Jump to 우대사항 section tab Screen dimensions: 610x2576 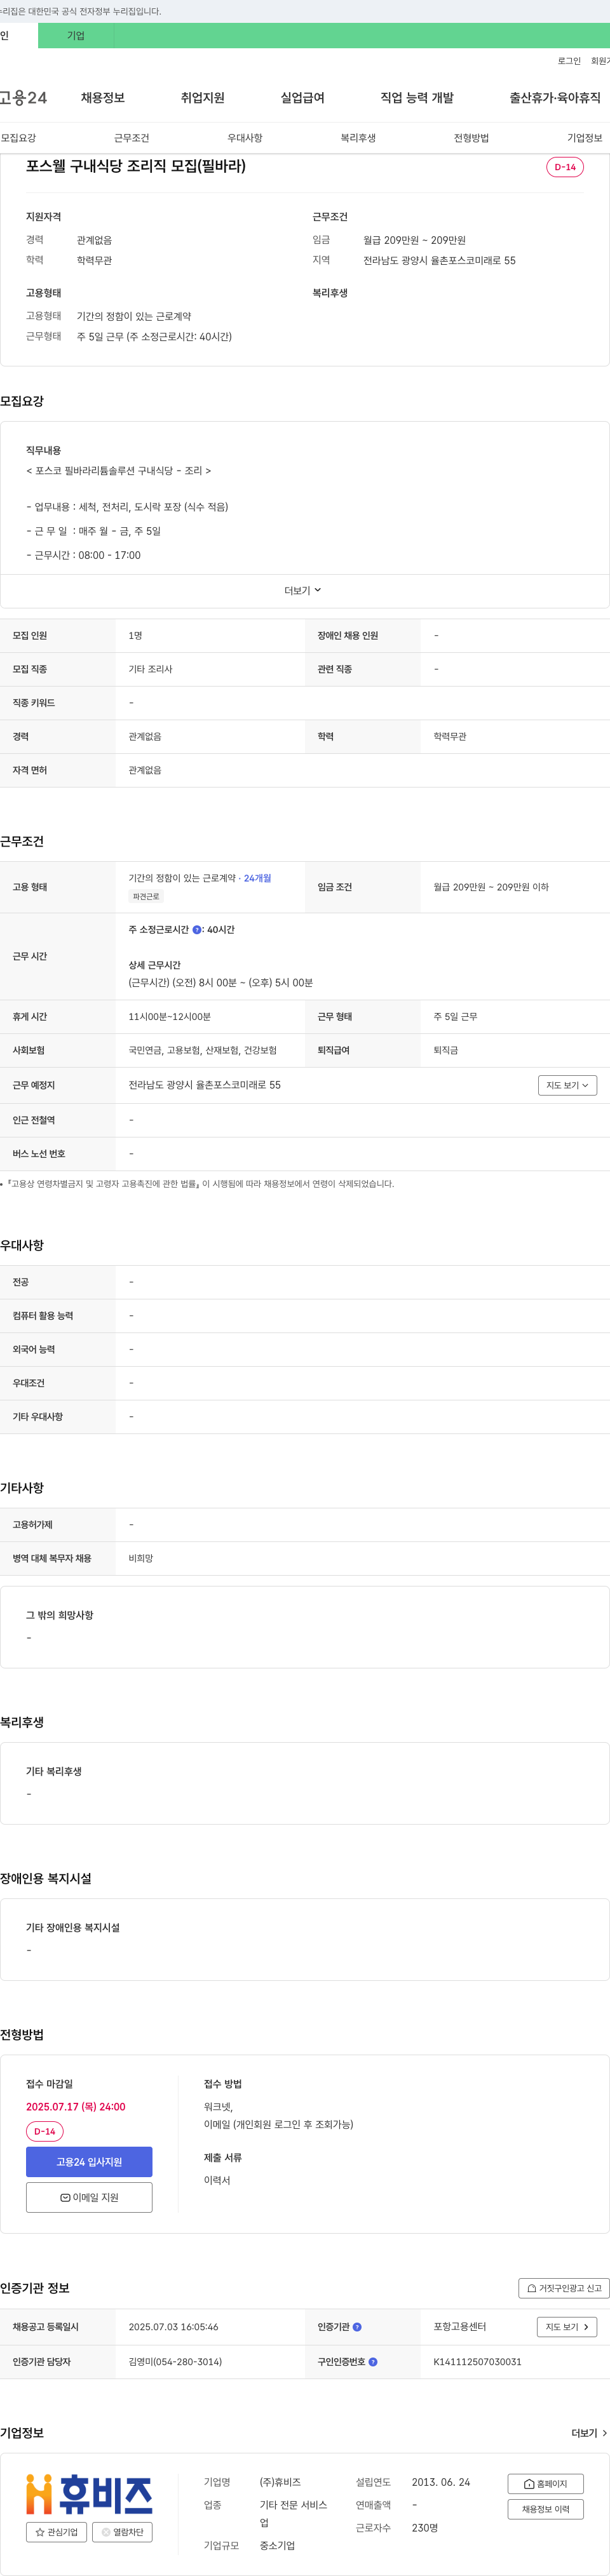tap(245, 138)
